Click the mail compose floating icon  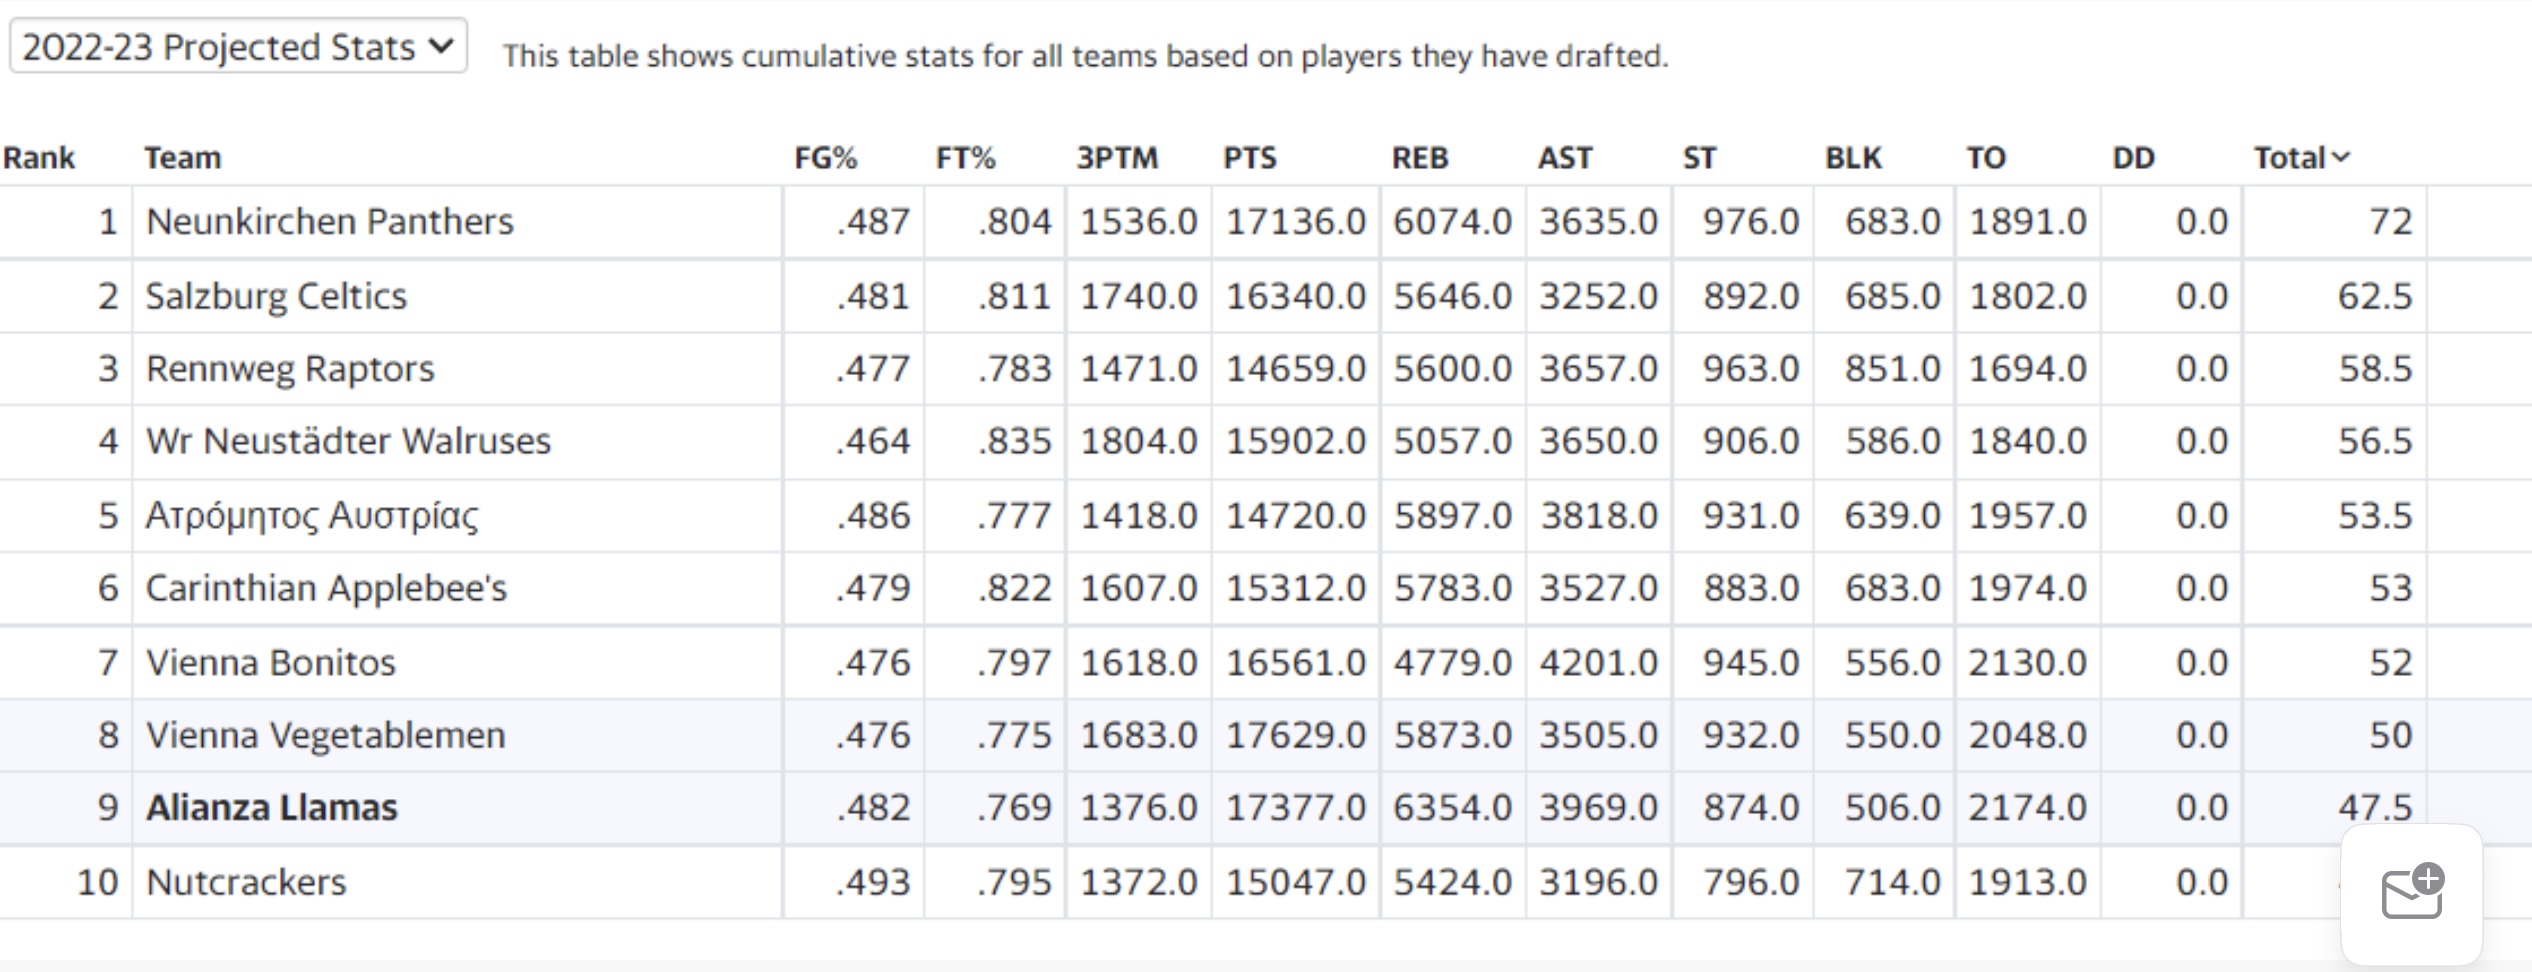click(2412, 892)
